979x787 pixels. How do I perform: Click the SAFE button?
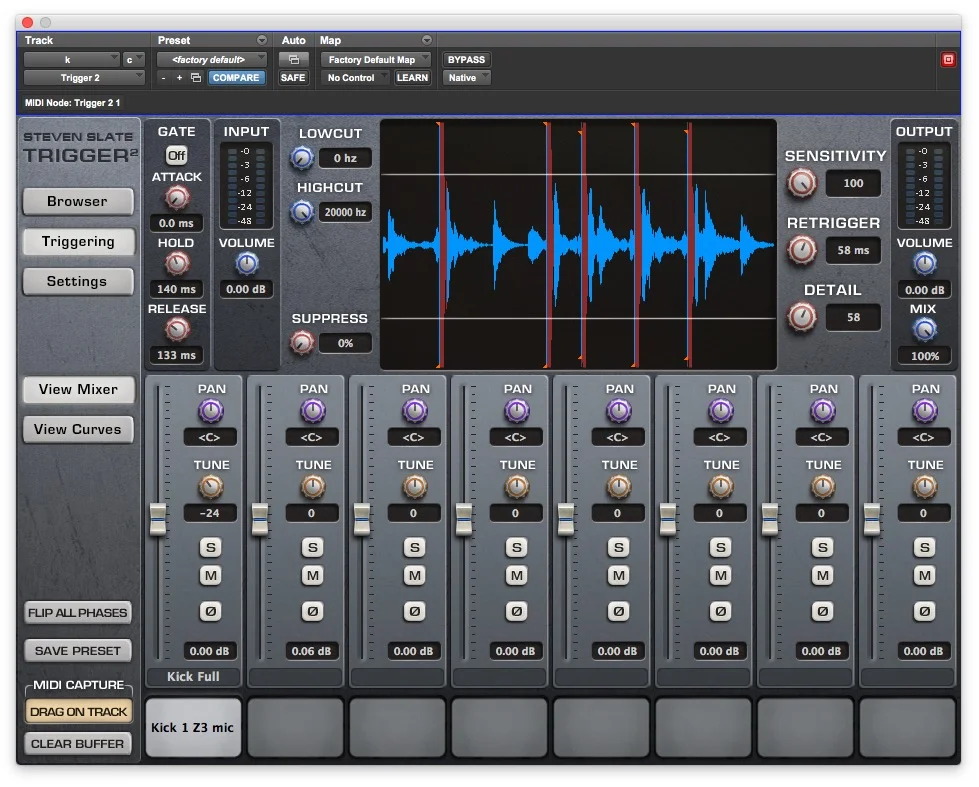[x=293, y=77]
